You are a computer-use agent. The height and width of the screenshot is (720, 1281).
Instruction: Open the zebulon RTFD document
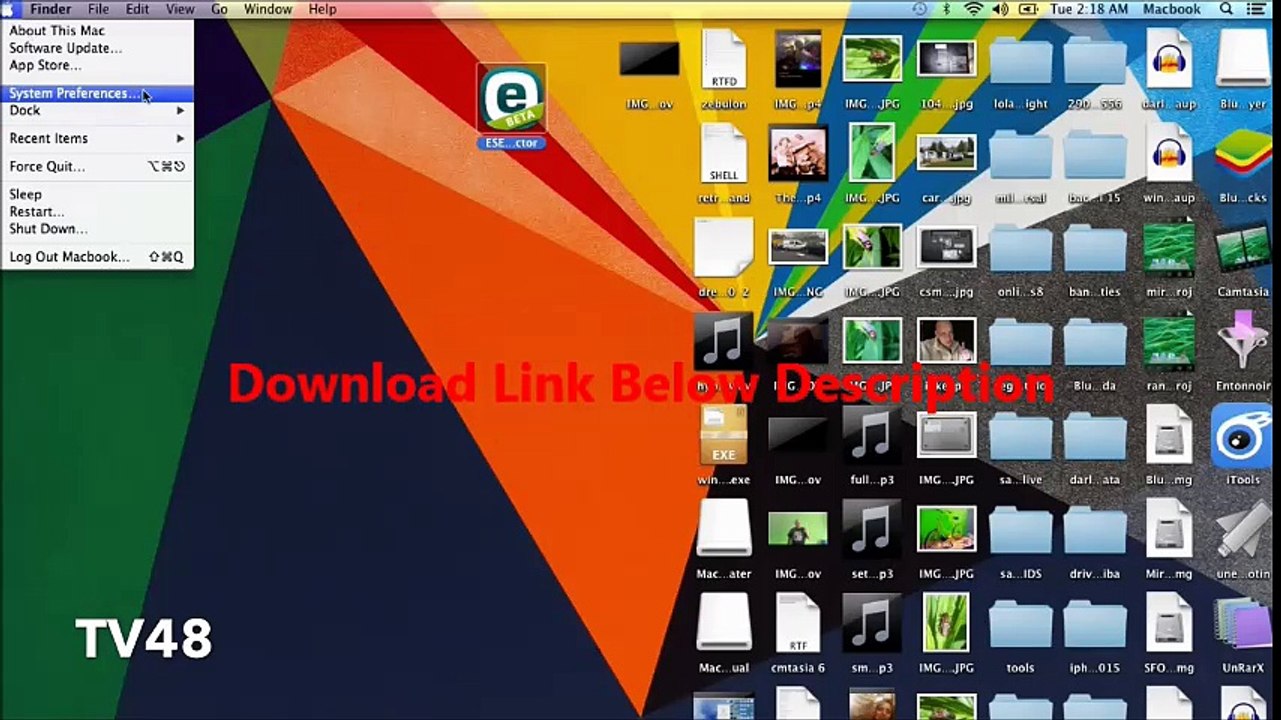point(723,60)
